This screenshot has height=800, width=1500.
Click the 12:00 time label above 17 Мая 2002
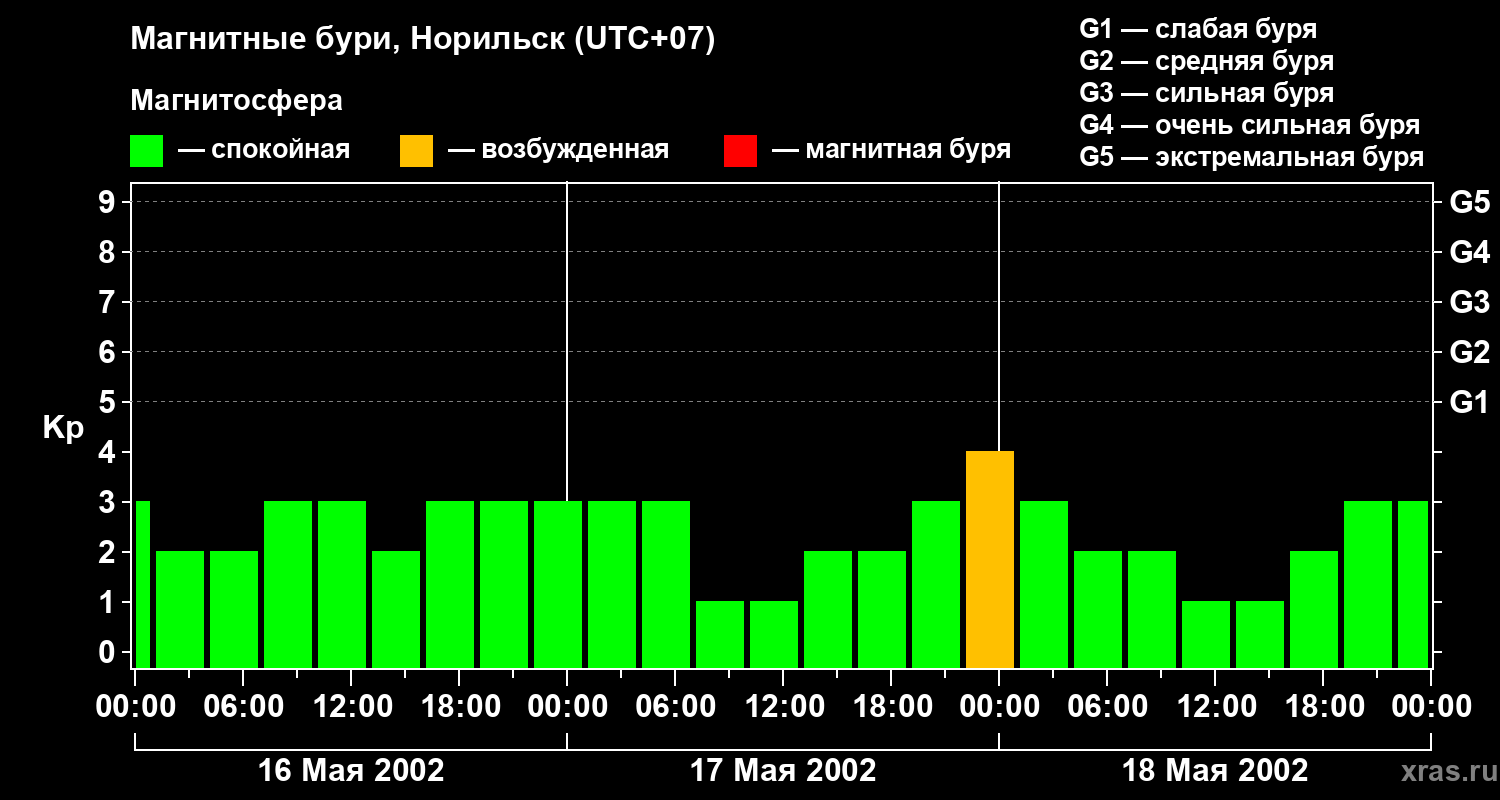[x=783, y=707]
